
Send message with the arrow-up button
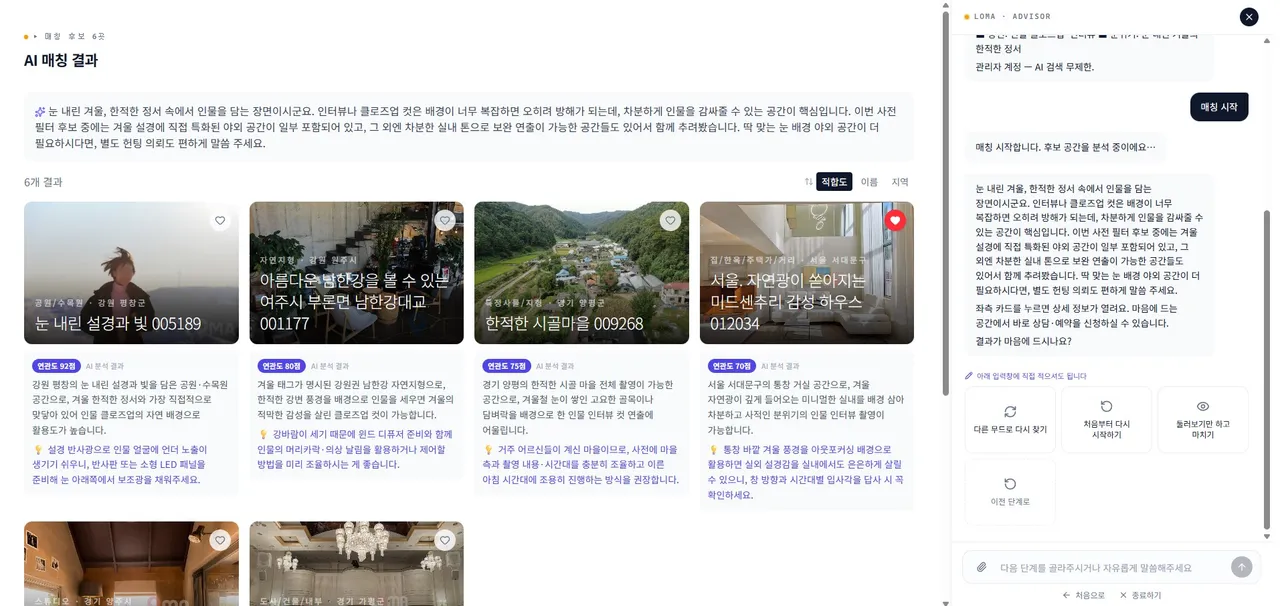tap(1242, 567)
